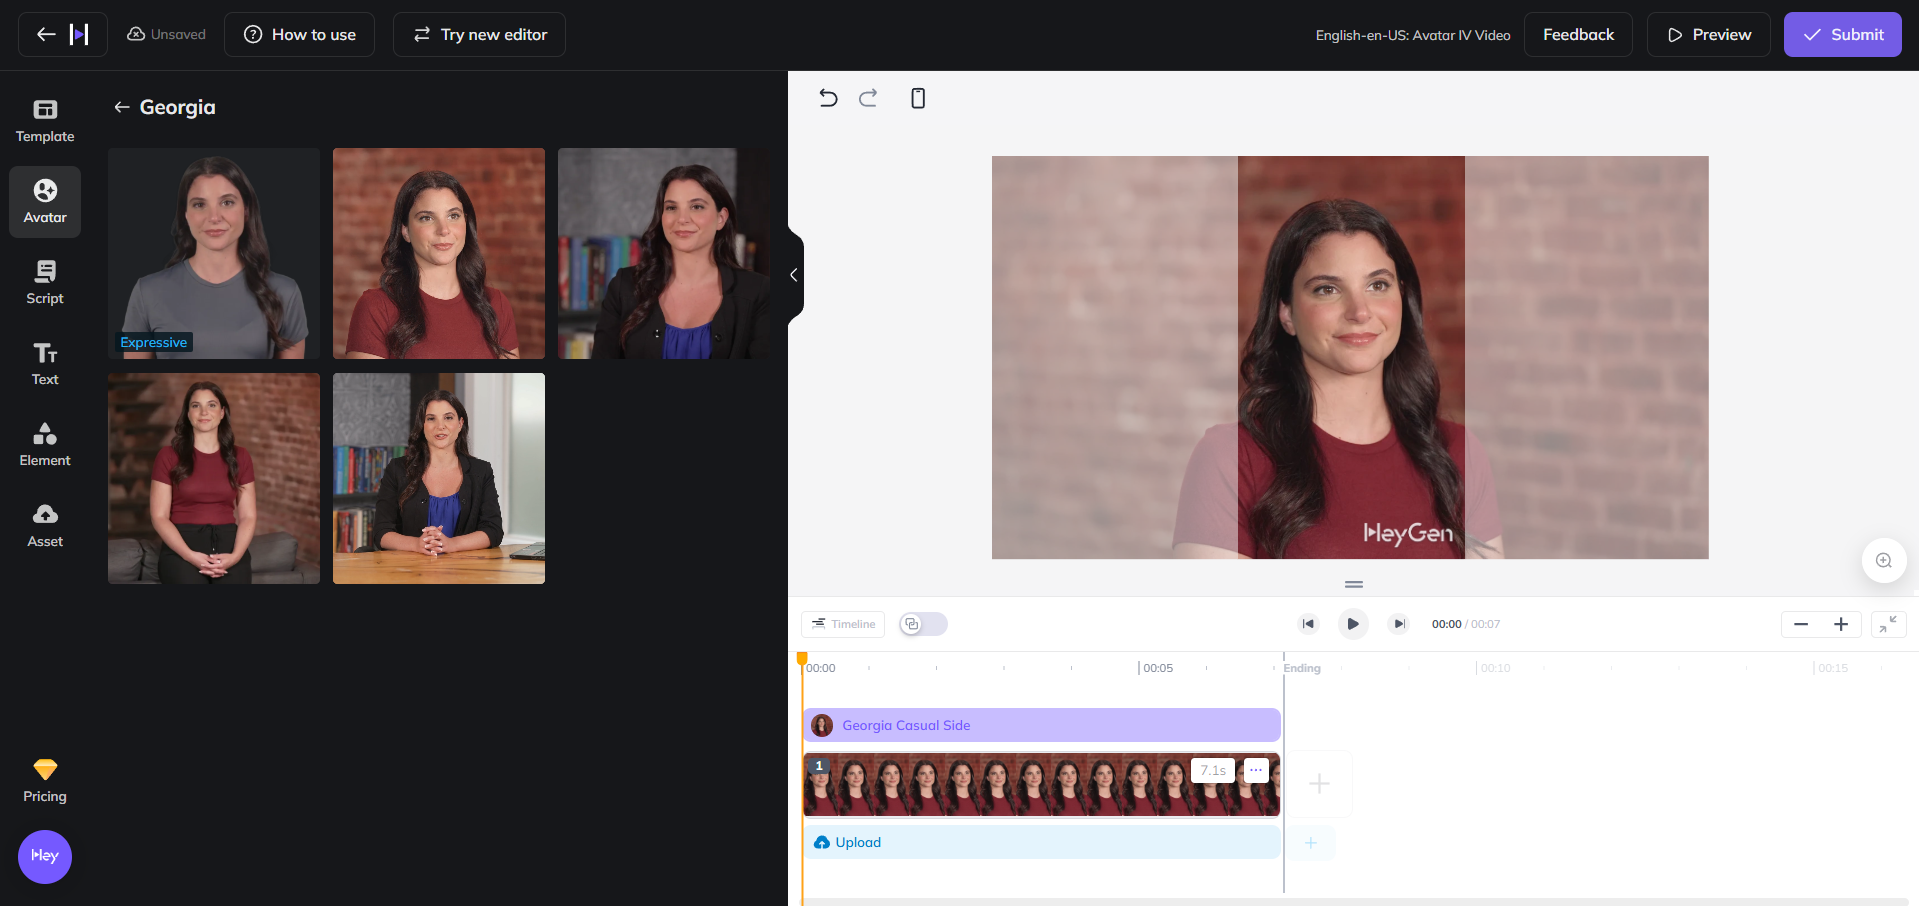This screenshot has width=1919, height=906.
Task: Add a new scene after scene 1
Action: tap(1319, 784)
